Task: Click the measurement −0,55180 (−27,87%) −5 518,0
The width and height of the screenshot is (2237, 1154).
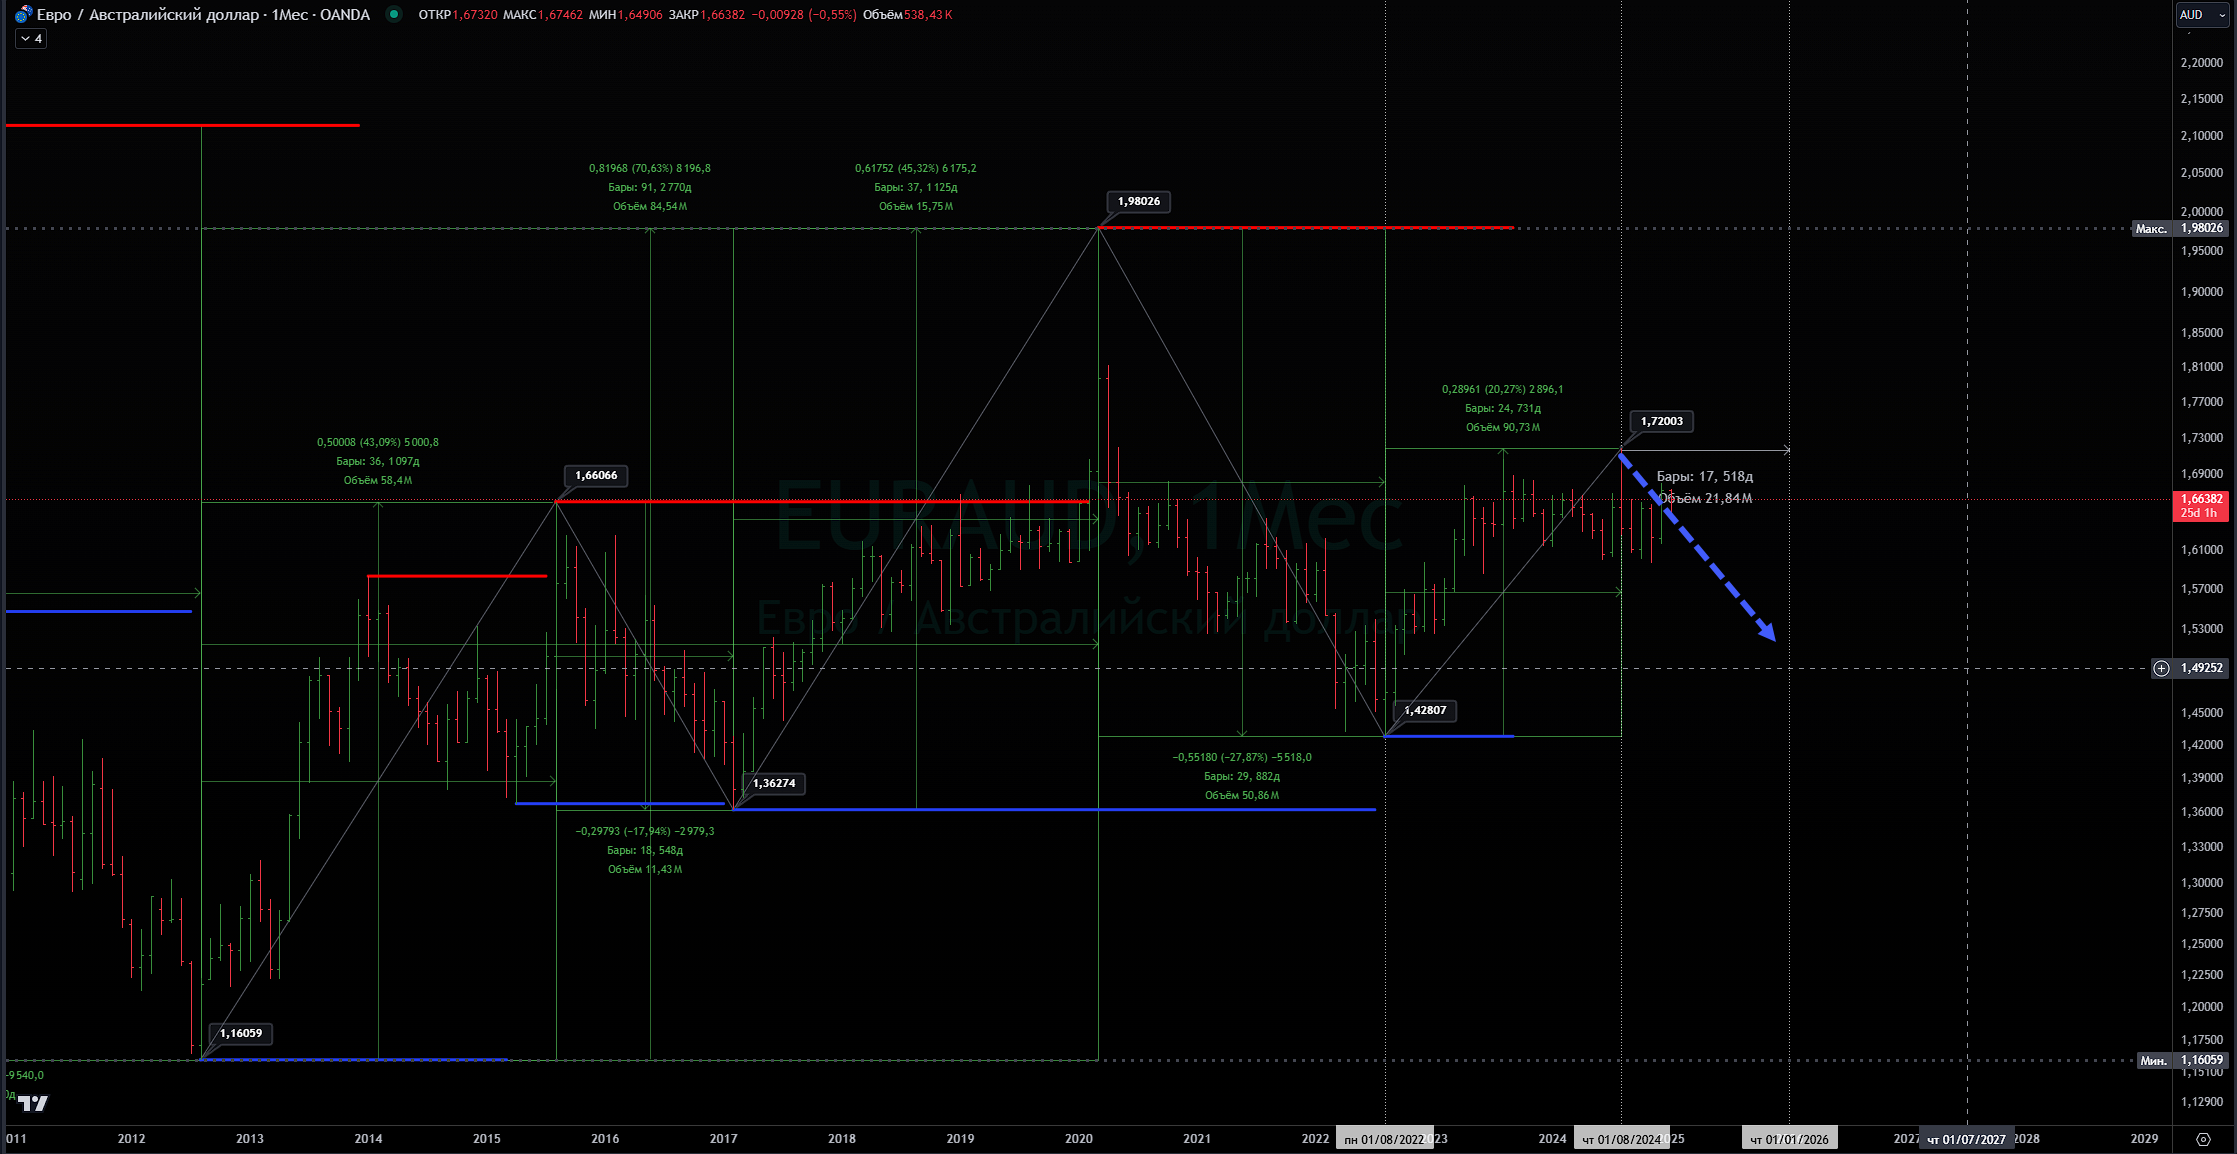Action: 1242,757
